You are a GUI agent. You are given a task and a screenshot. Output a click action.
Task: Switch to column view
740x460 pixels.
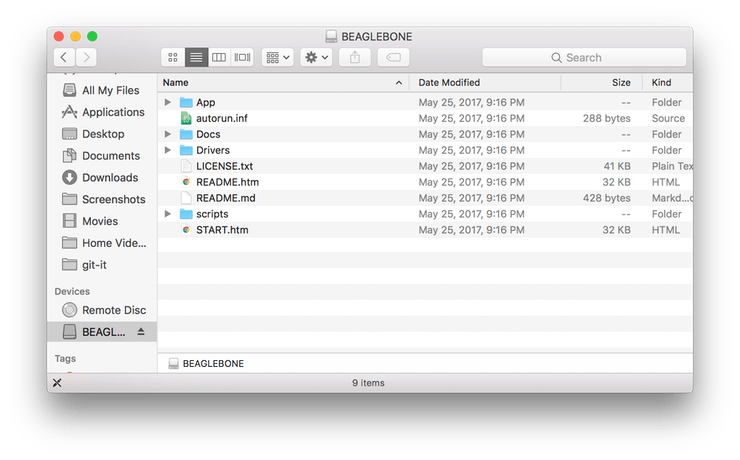click(x=219, y=58)
